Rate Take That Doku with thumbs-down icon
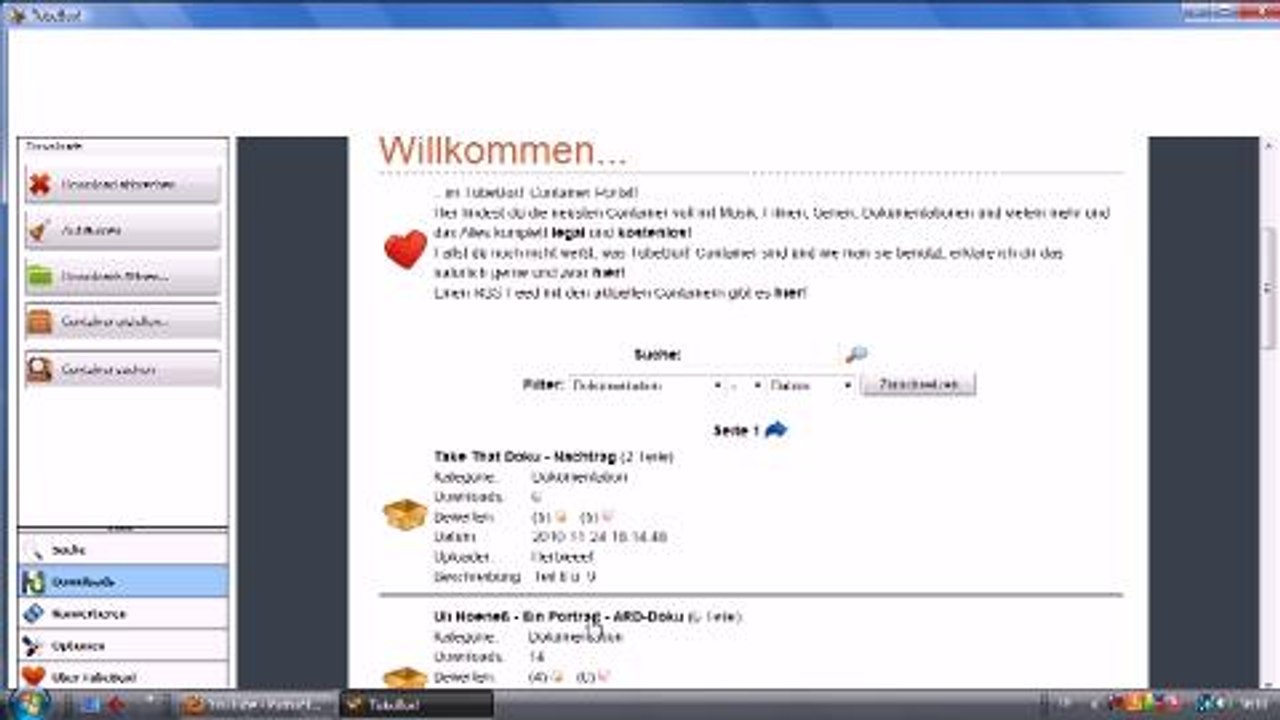The width and height of the screenshot is (1280, 720). [x=606, y=517]
